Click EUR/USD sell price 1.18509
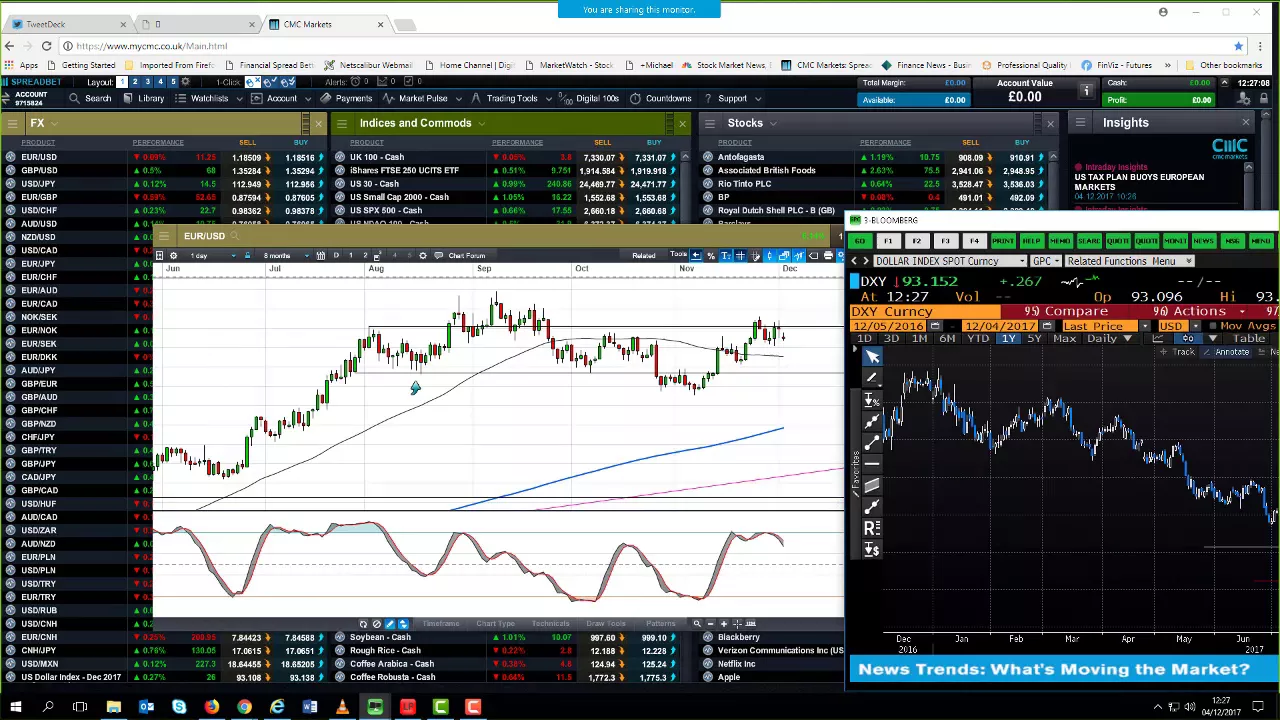Viewport: 1280px width, 720px height. 246,158
